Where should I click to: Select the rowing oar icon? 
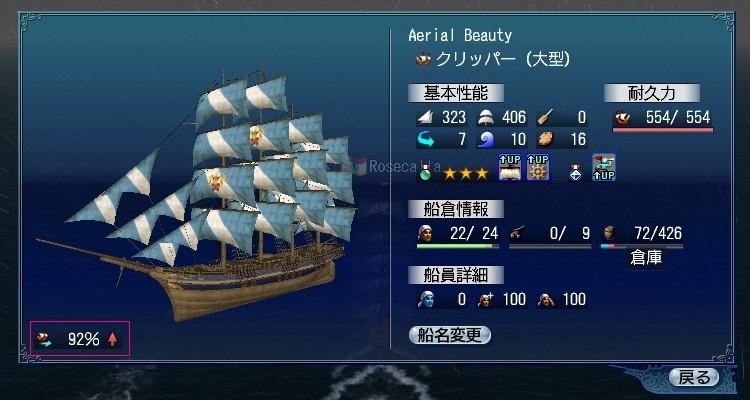click(x=545, y=117)
